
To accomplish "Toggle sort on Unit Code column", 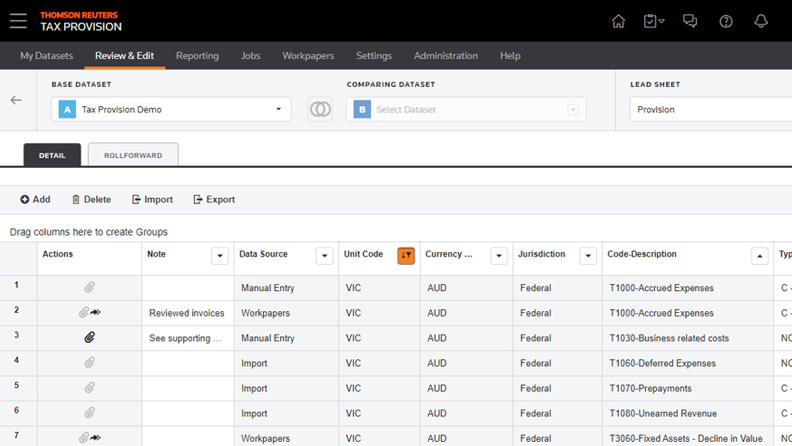I will (x=405, y=256).
